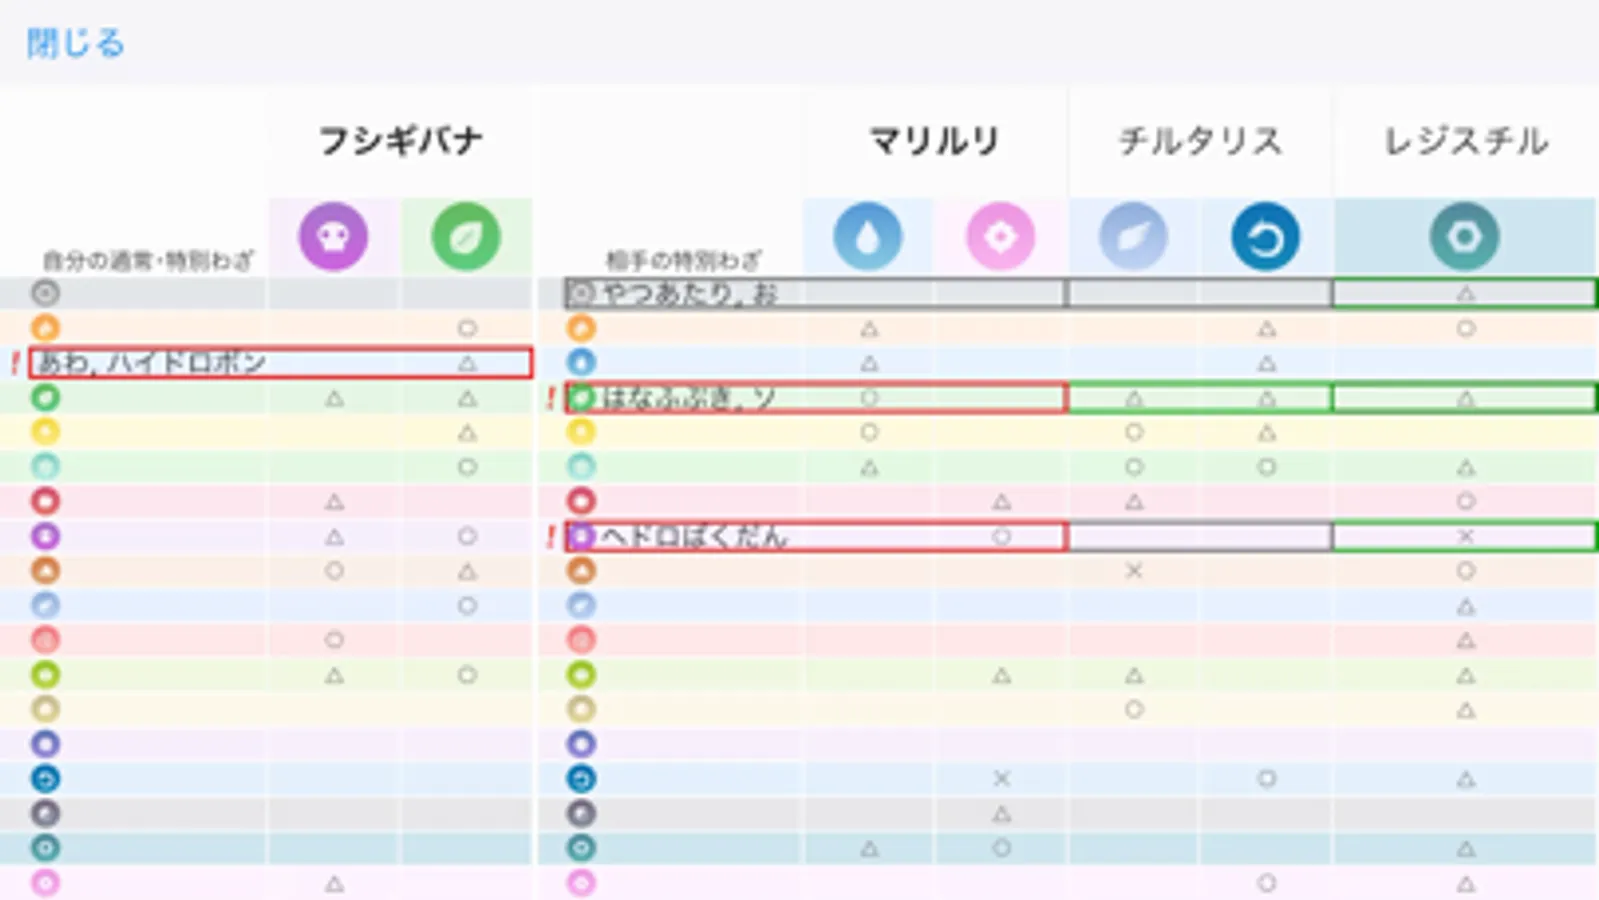Click the Dragon type icon in 自分の通常・特別わざ list
1599x900 pixels.
[x=45, y=778]
